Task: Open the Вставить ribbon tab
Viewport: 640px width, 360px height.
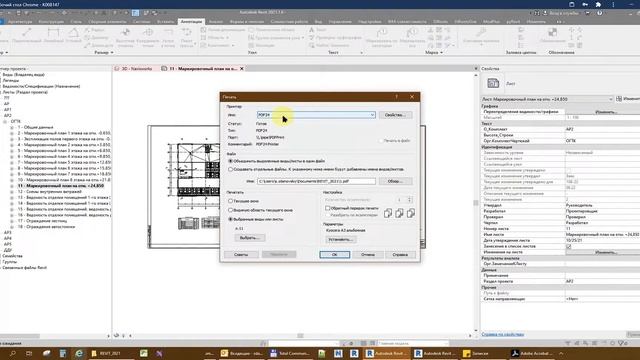Action: (165, 22)
